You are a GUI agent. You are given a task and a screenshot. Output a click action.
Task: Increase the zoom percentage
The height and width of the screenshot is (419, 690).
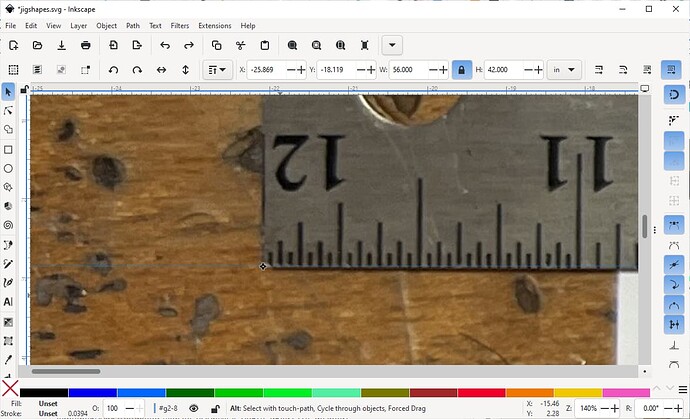(615, 408)
